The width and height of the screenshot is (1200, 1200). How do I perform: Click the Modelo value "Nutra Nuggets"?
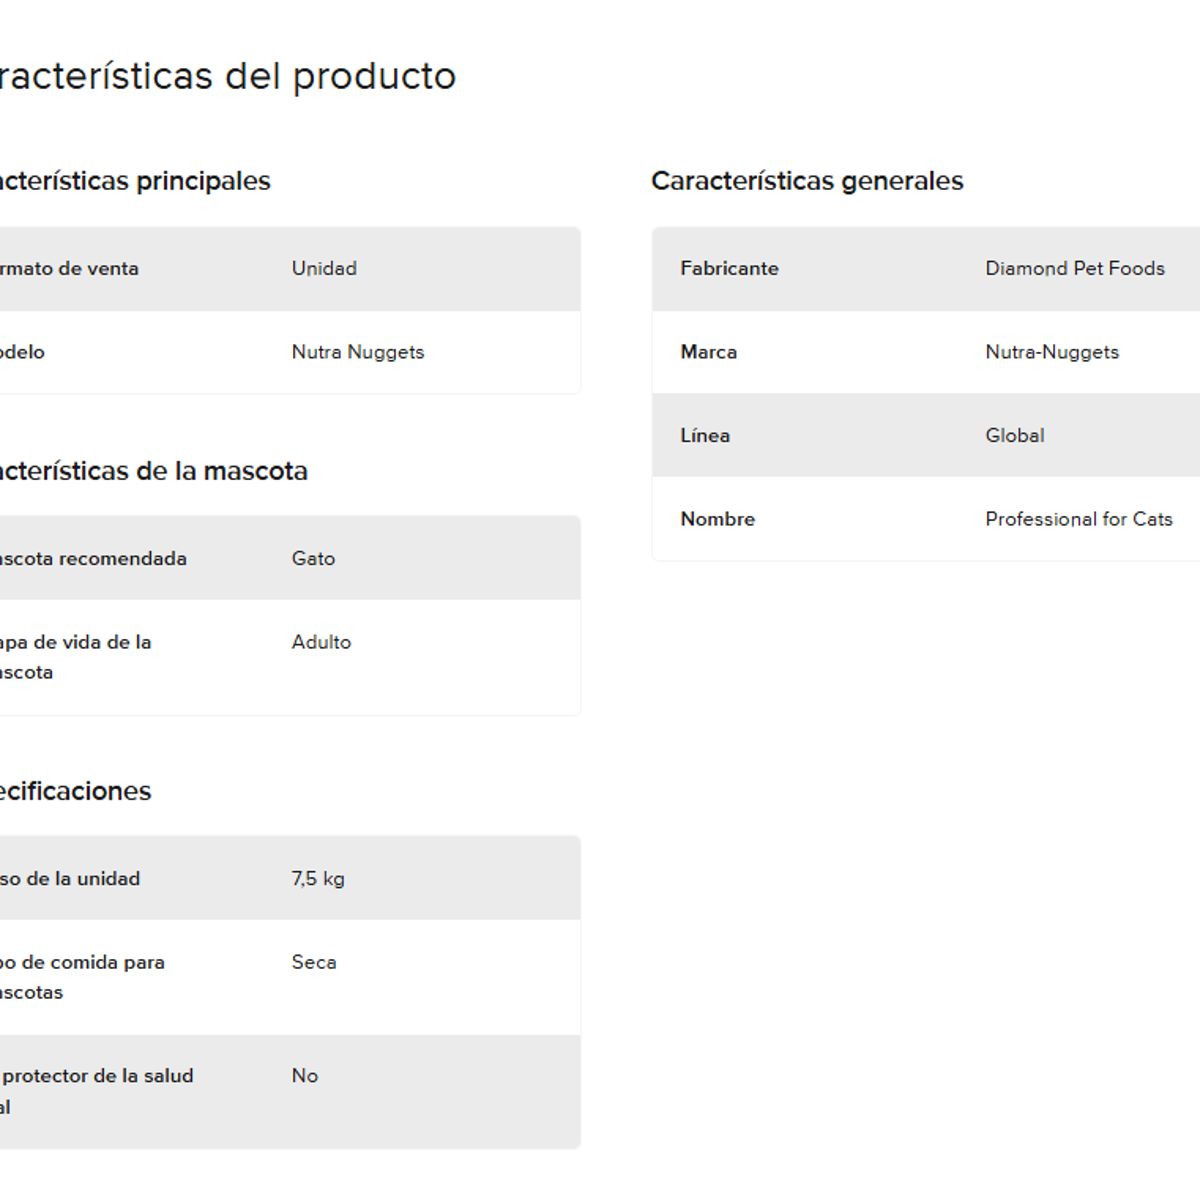358,352
